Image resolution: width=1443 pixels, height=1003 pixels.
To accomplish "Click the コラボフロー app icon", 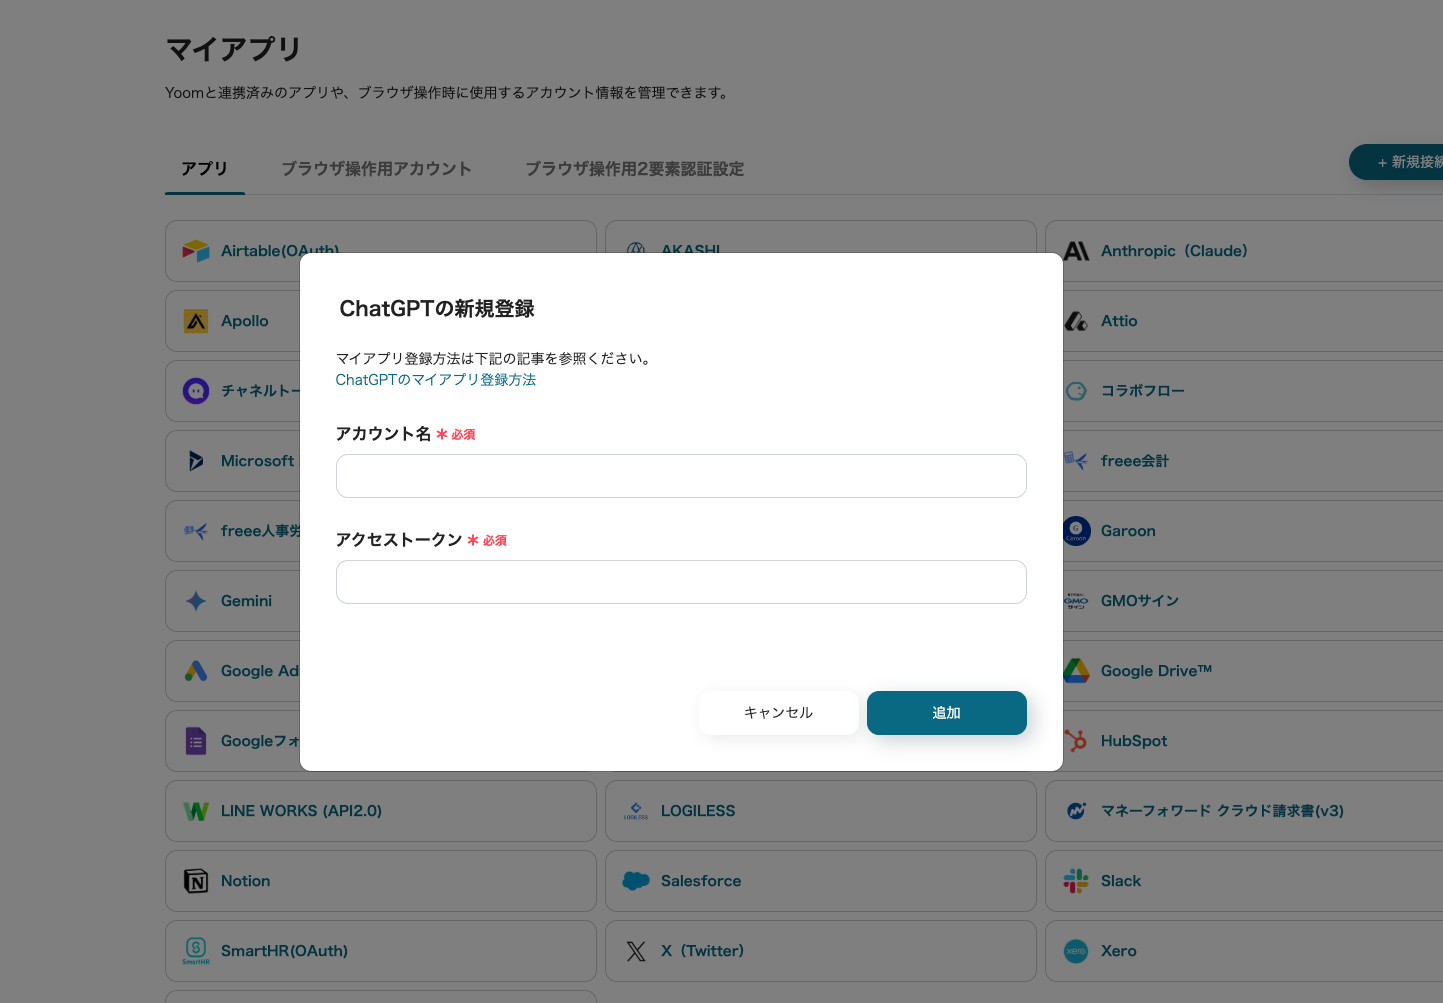I will tap(1076, 391).
